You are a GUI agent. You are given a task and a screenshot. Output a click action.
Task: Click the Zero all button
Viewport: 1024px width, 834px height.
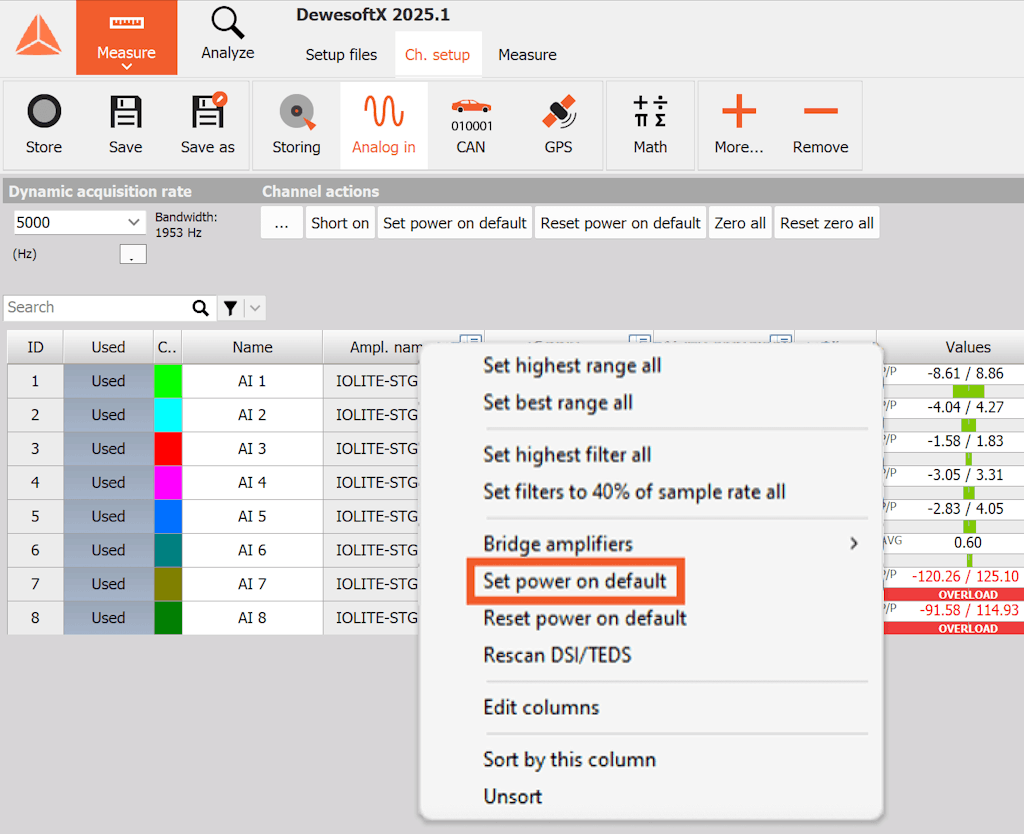tap(740, 223)
